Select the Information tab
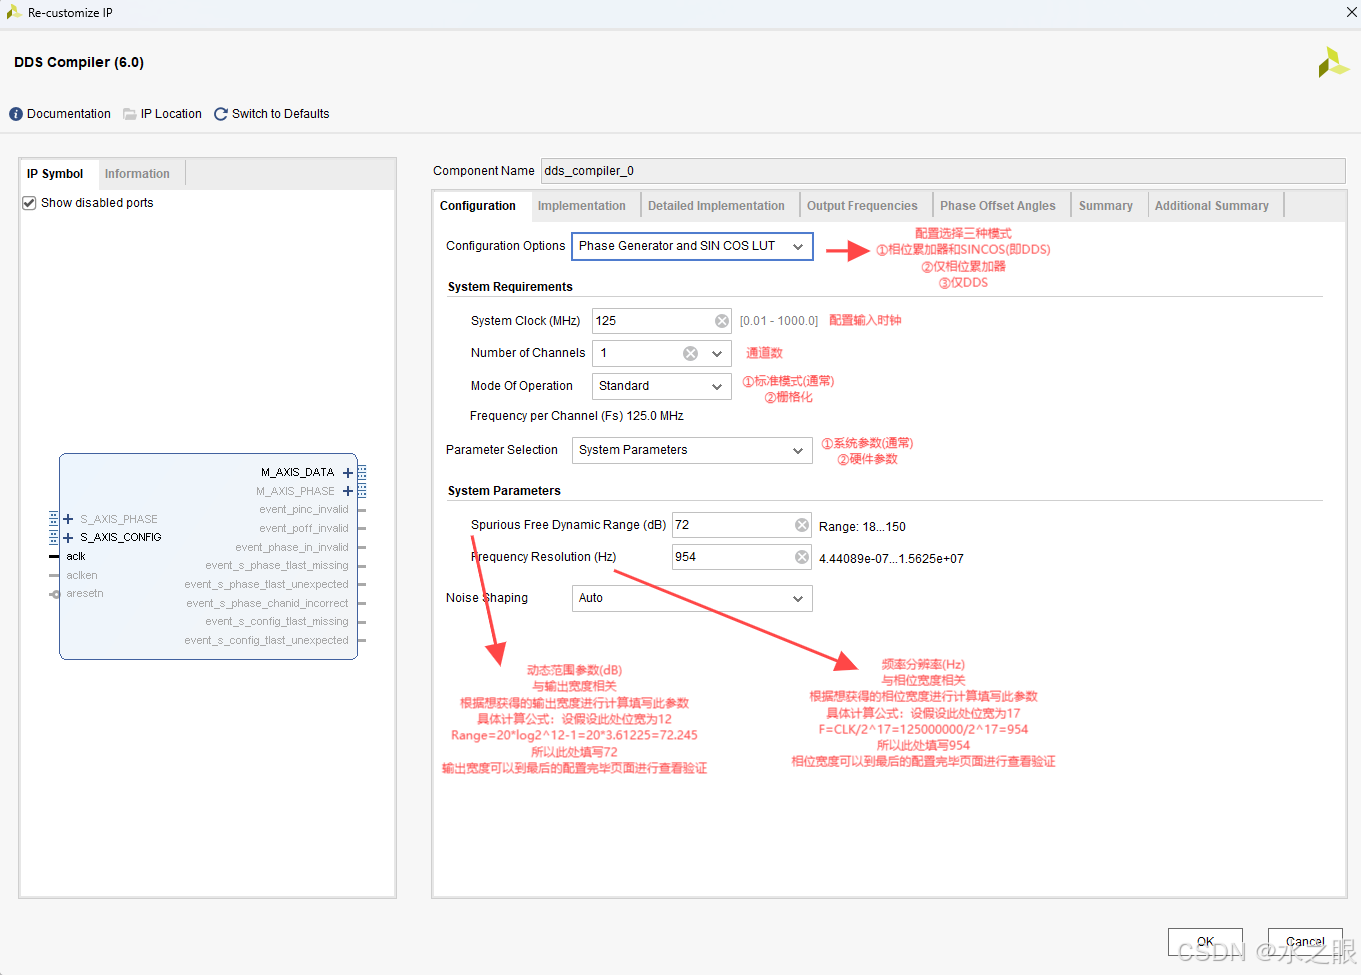The image size is (1361, 975). point(137,174)
